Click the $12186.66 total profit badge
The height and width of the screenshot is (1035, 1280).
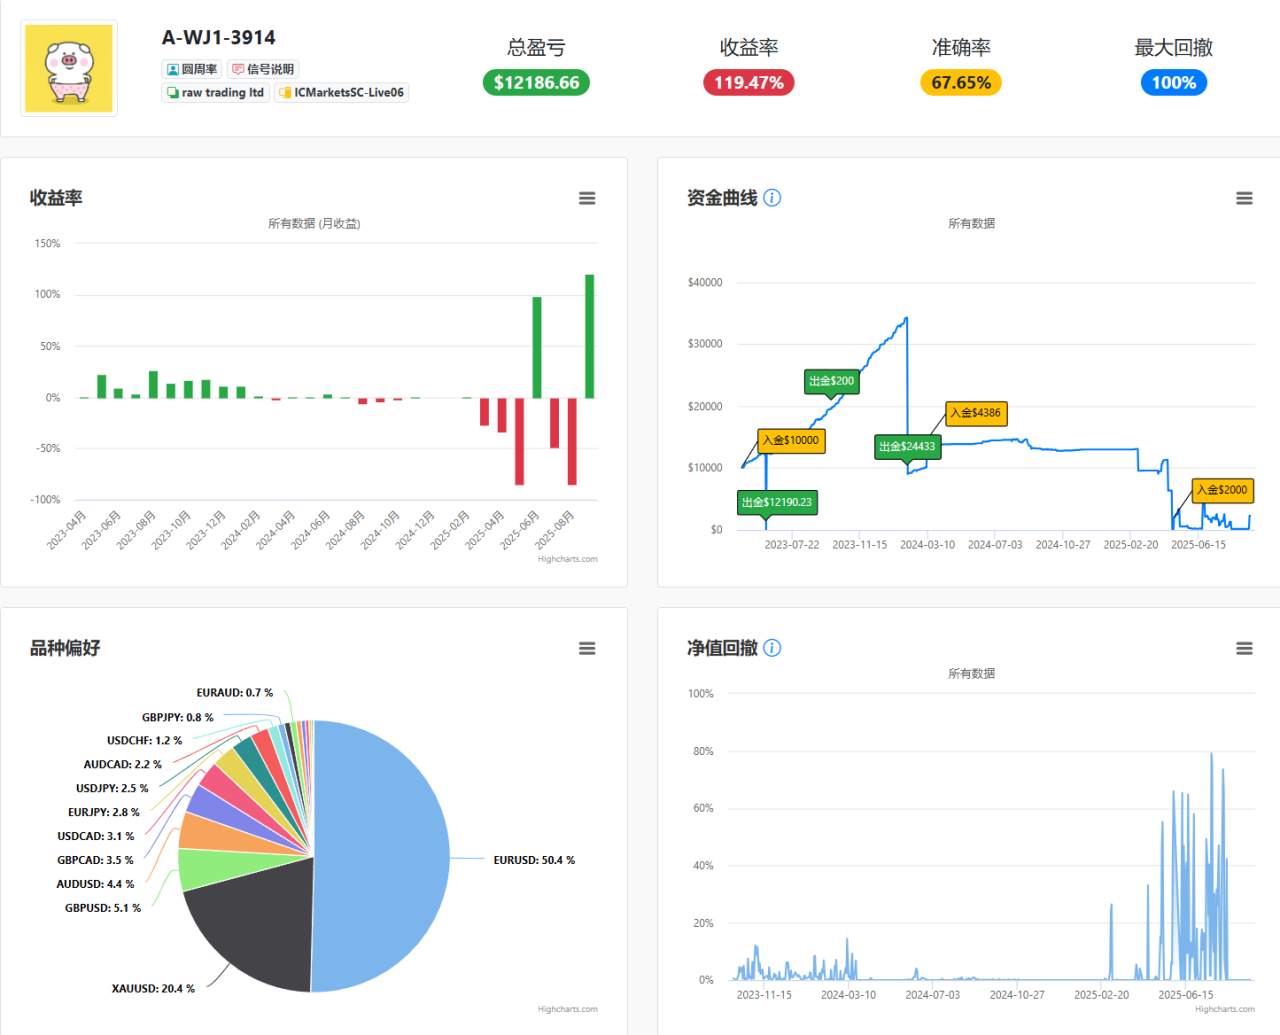coord(536,82)
